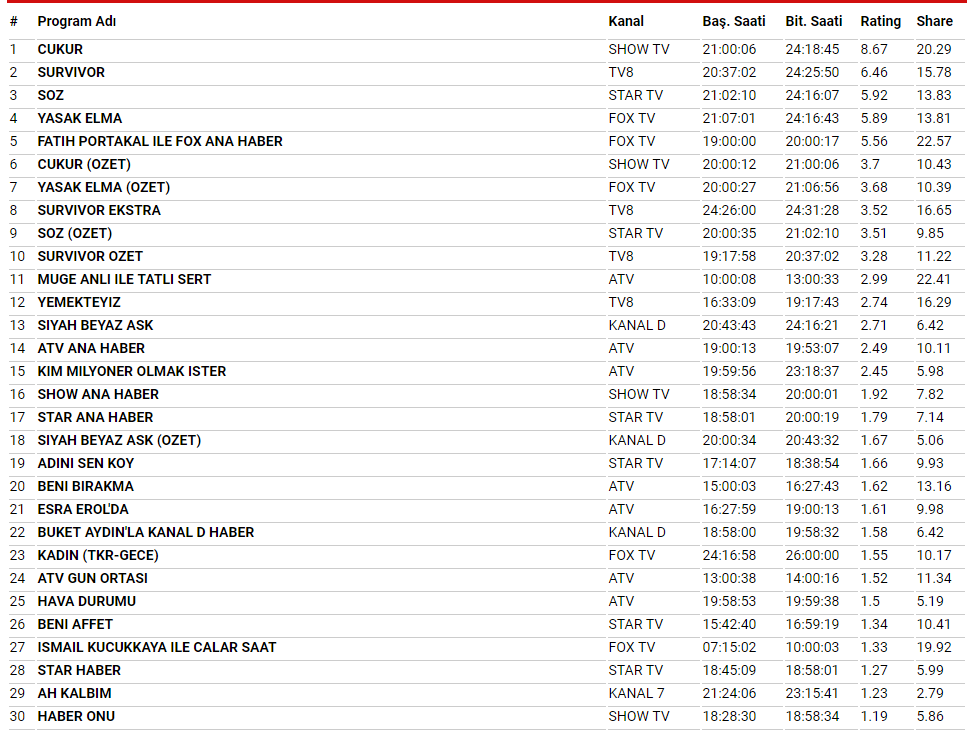
Task: Select the SURVIVOR program name in row 2
Action: (x=71, y=72)
